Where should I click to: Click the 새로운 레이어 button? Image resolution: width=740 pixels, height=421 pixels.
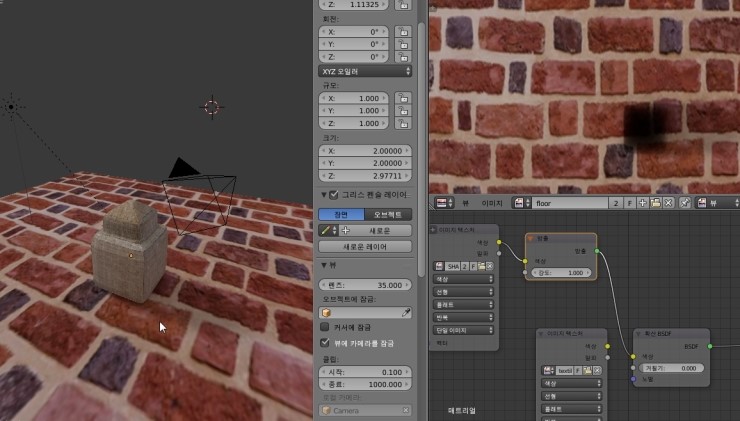(365, 246)
